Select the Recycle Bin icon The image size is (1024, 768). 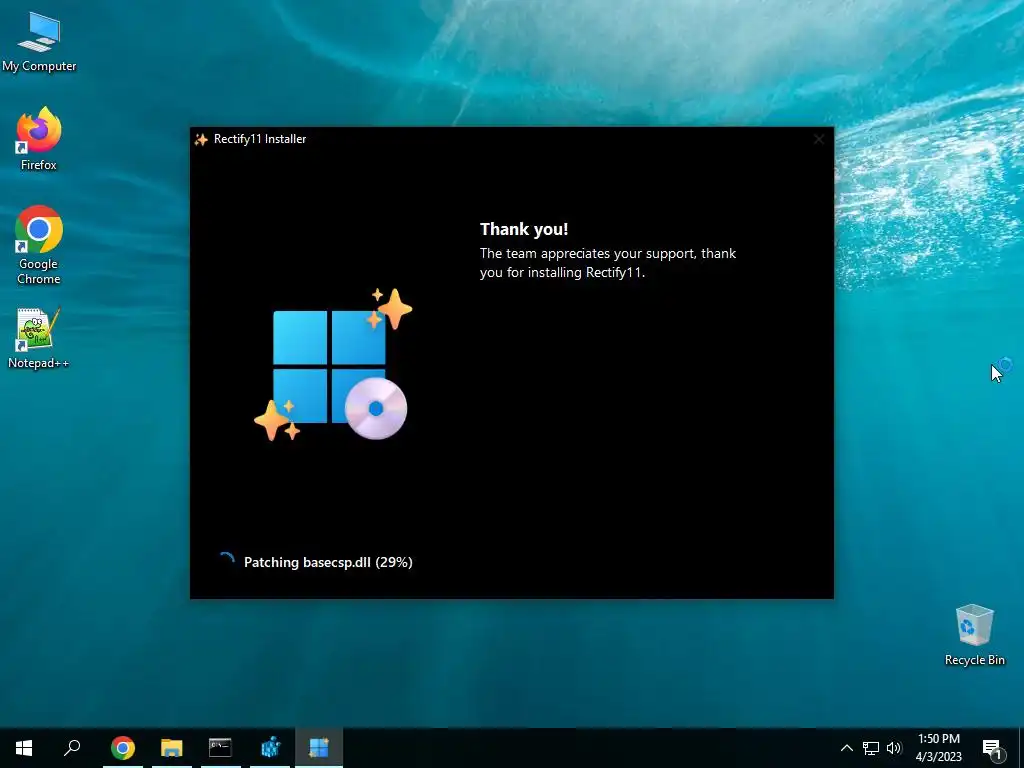pyautogui.click(x=974, y=635)
